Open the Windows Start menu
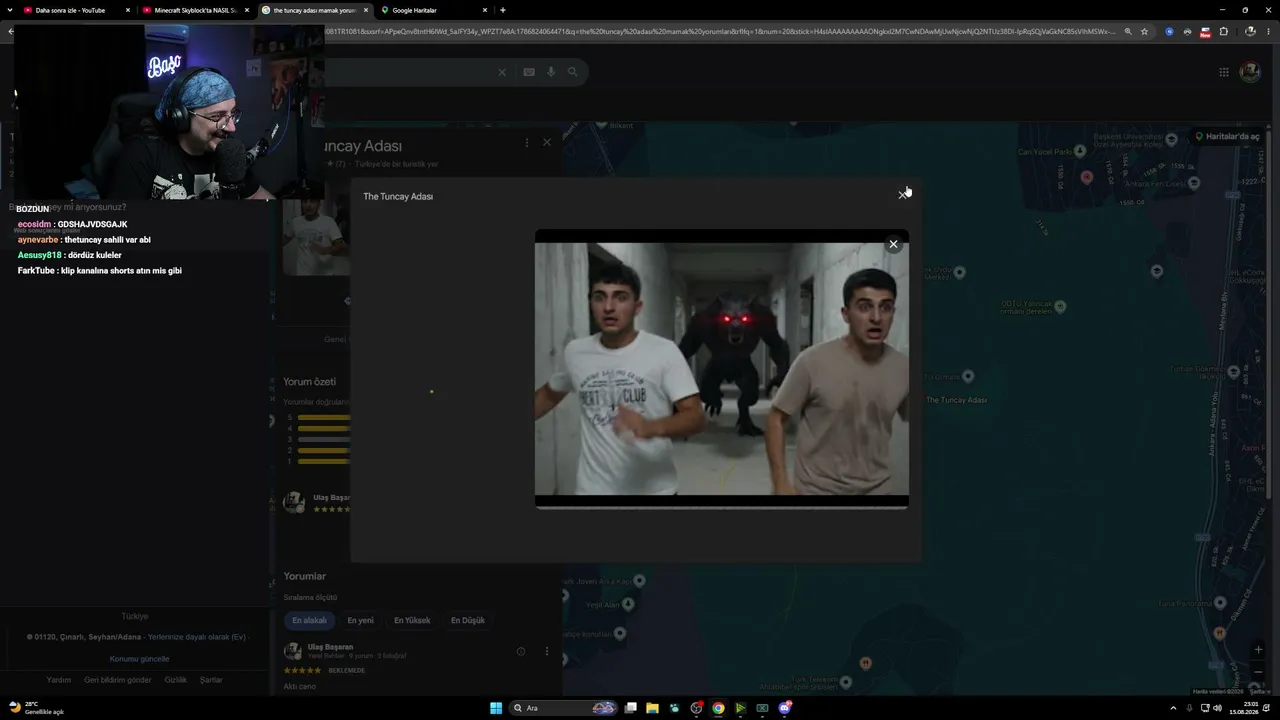Image resolution: width=1280 pixels, height=720 pixels. (496, 708)
